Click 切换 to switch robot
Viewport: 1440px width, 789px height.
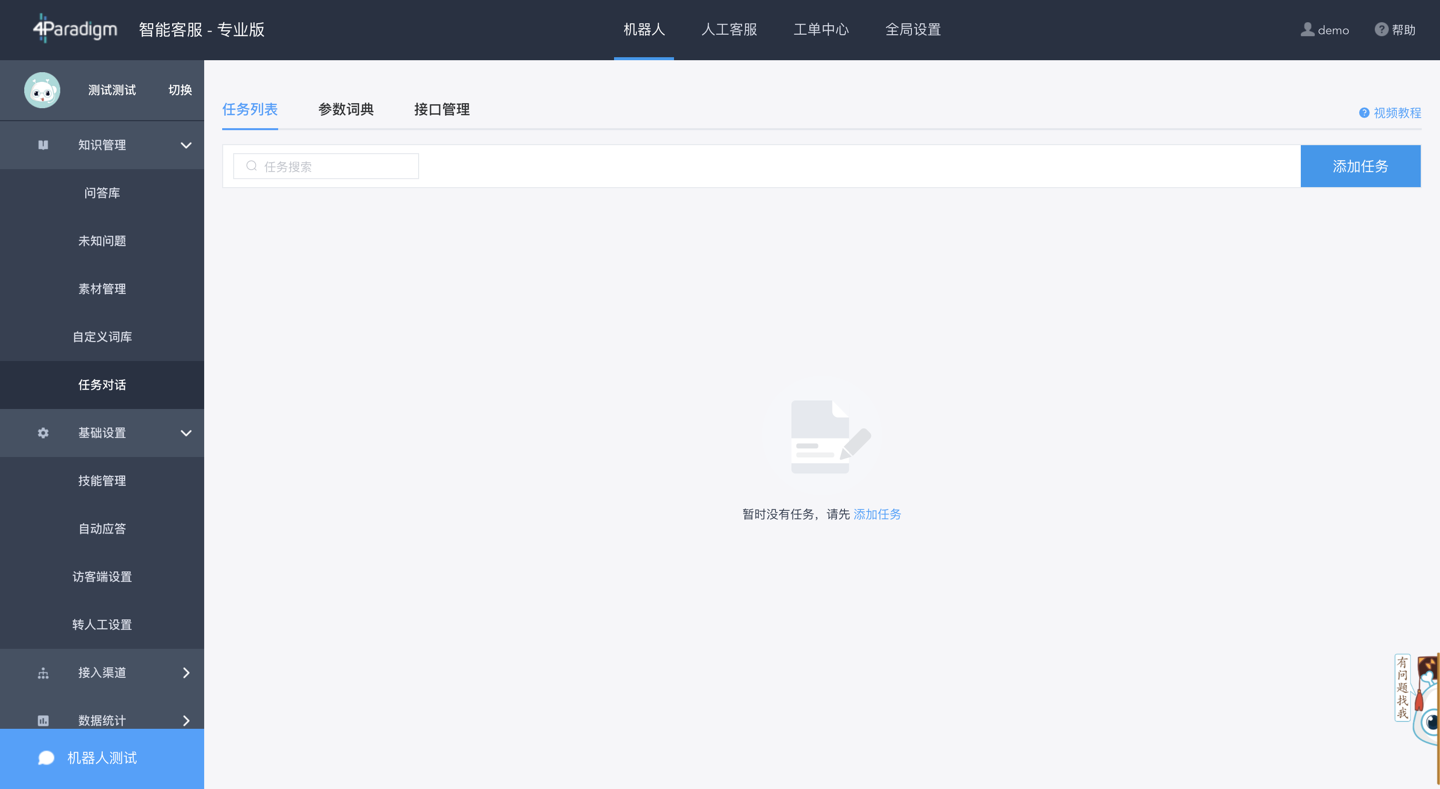pos(180,90)
